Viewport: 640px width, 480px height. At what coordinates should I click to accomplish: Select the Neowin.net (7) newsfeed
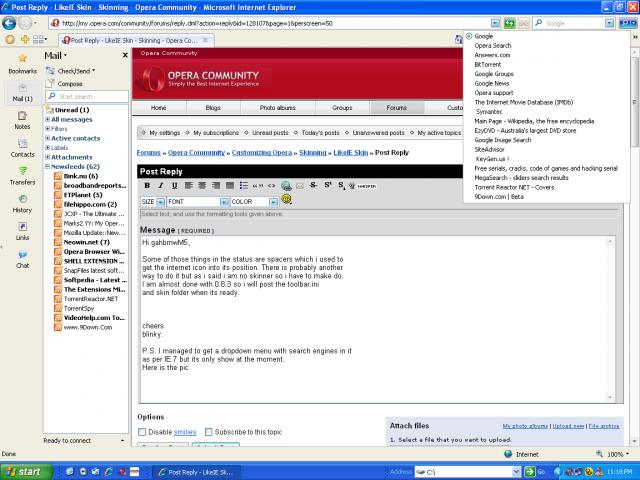point(81,242)
